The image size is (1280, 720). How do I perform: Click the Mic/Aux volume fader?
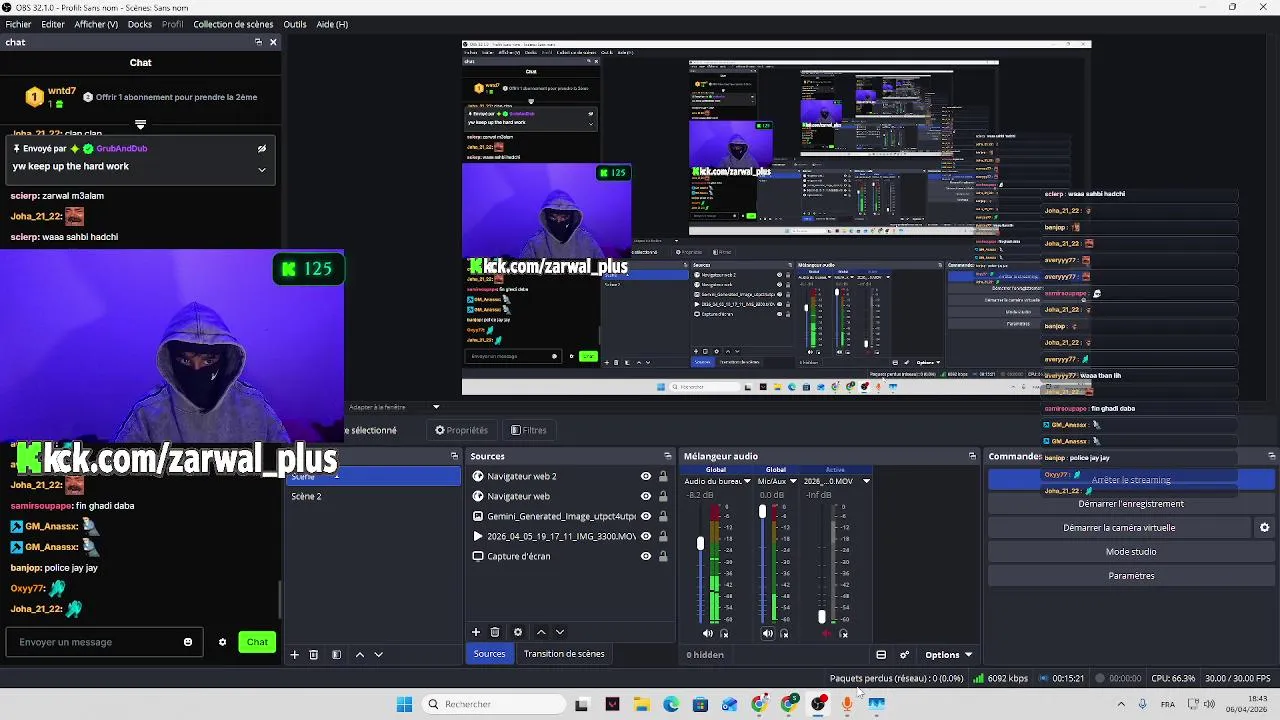pyautogui.click(x=762, y=512)
